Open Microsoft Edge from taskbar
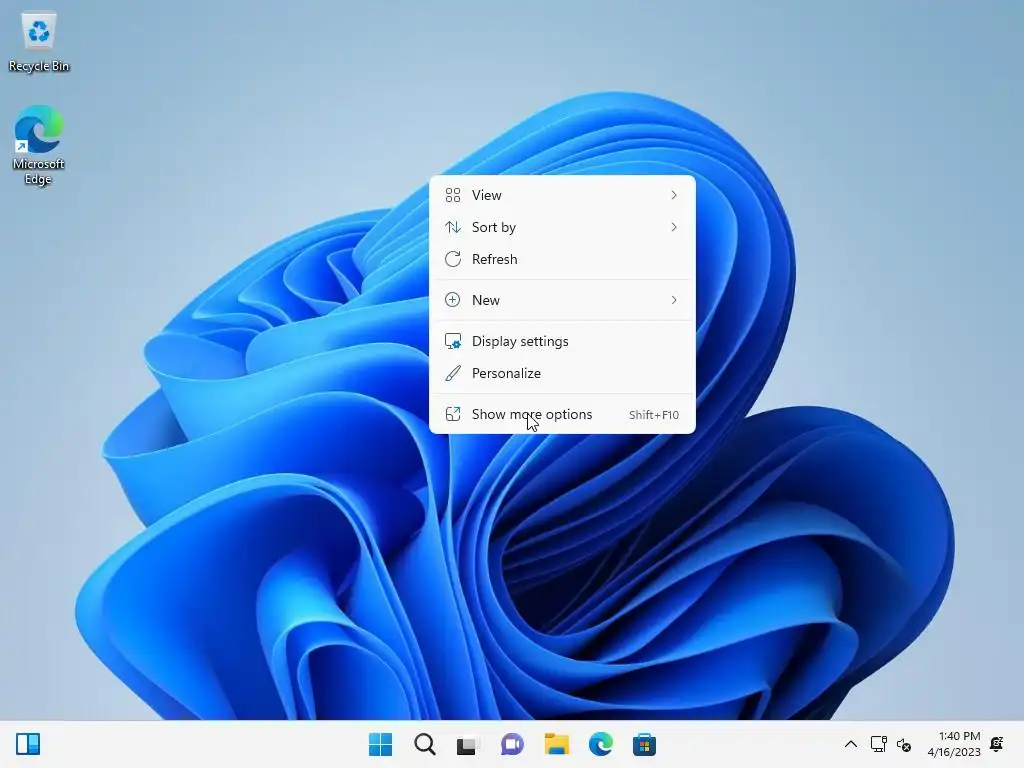Viewport: 1024px width, 768px height. point(600,744)
